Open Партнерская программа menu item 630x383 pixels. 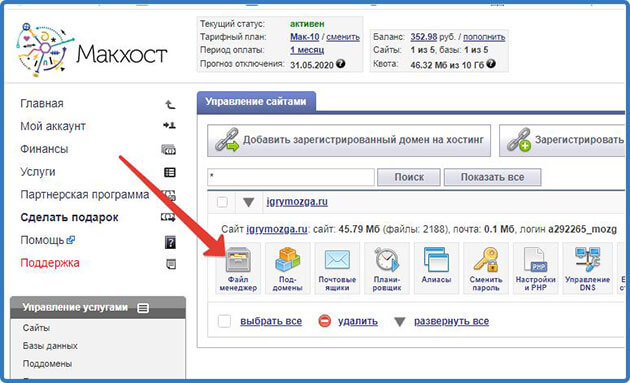(85, 195)
